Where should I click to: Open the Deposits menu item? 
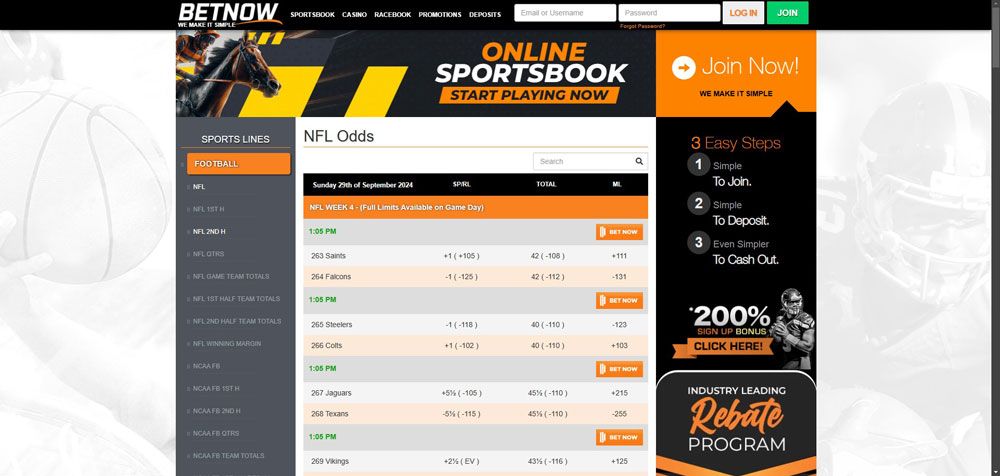click(485, 15)
